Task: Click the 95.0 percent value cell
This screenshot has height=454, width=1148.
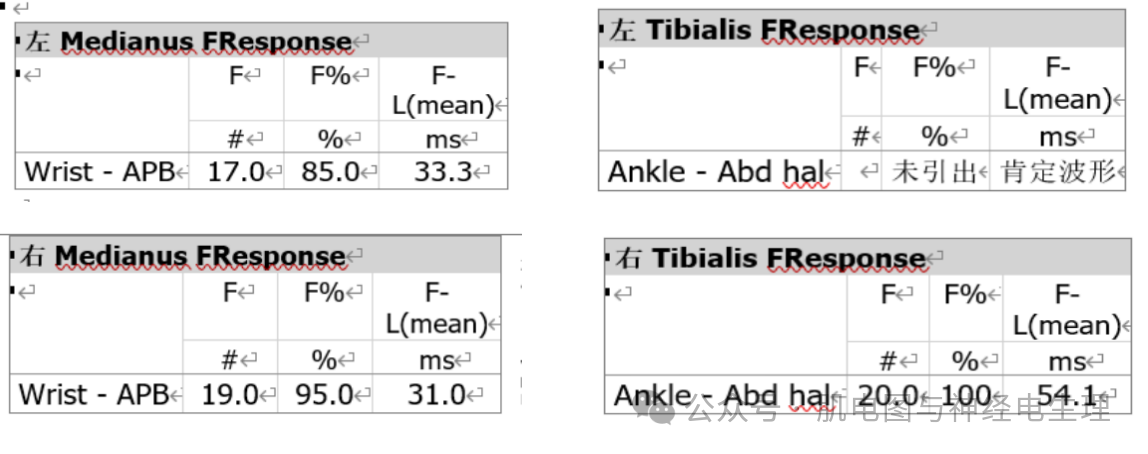Action: (324, 395)
